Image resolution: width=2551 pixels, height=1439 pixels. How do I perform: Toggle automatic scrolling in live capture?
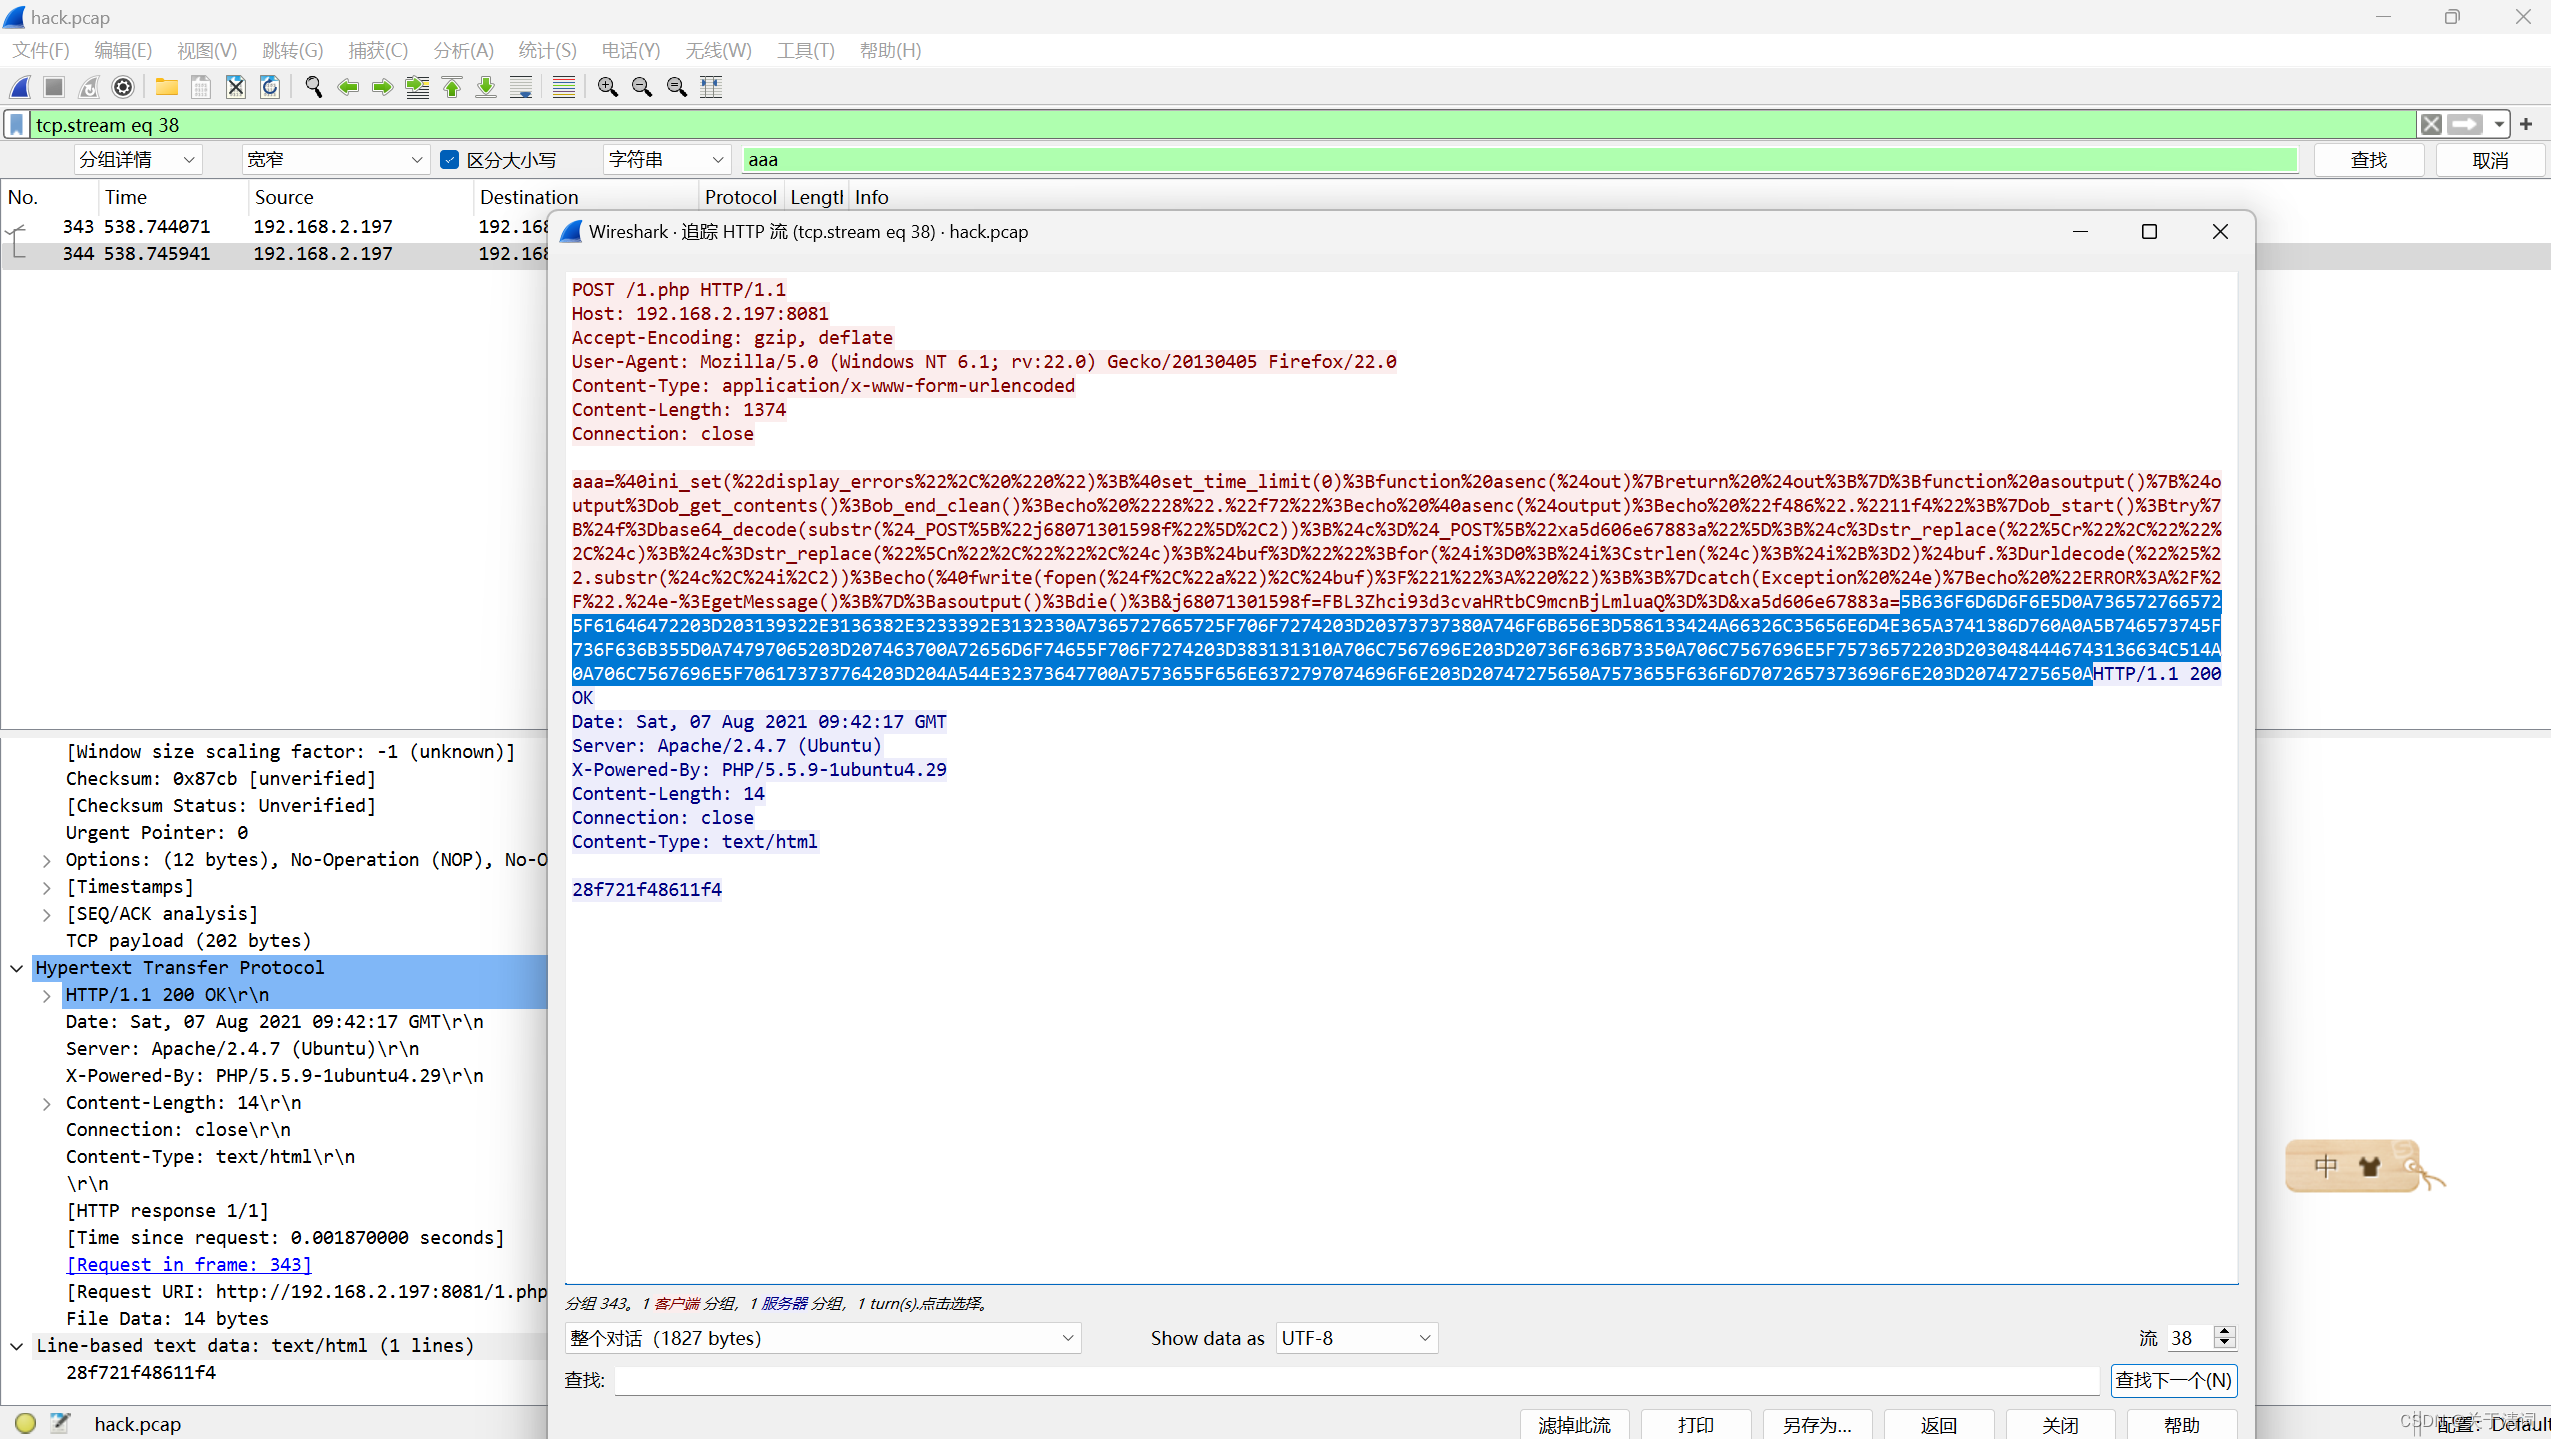[521, 87]
